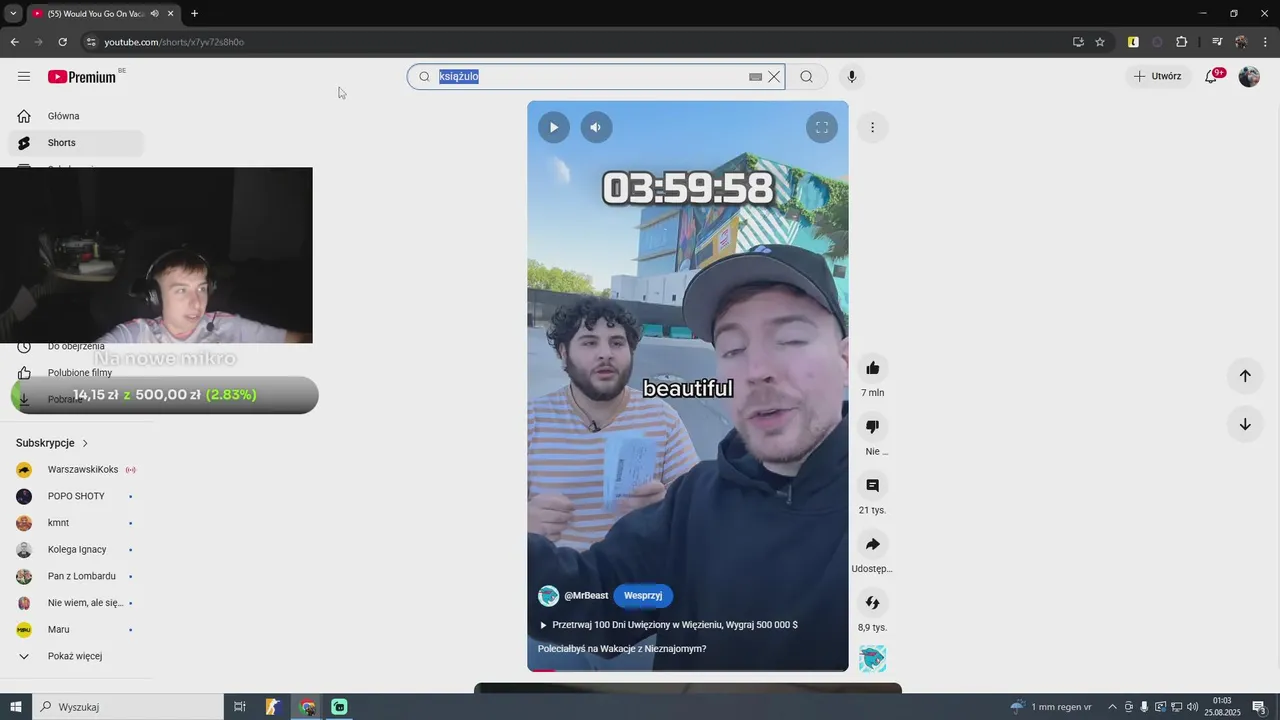Screen dimensions: 1280x720
Task: Mute the tab via speaker icon
Action: coord(155,13)
